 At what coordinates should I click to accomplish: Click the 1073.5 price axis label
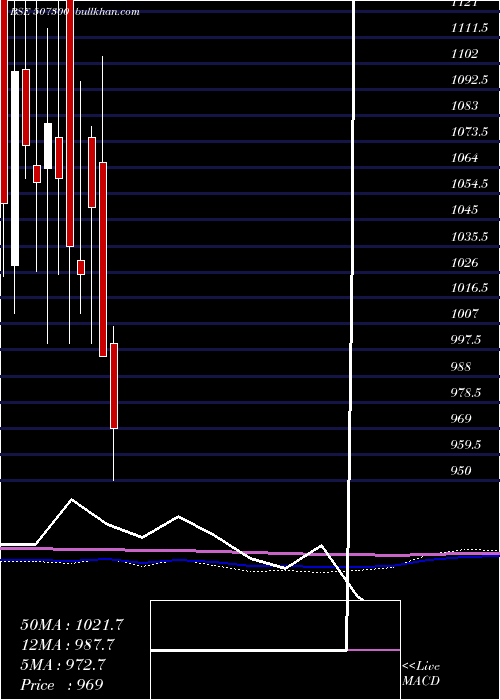click(469, 132)
